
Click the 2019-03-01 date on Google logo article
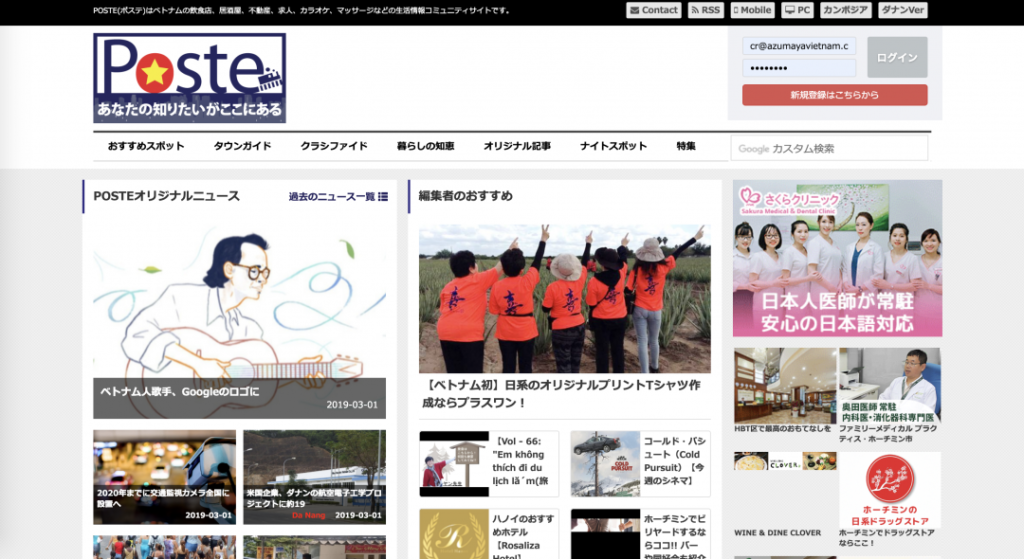(352, 405)
